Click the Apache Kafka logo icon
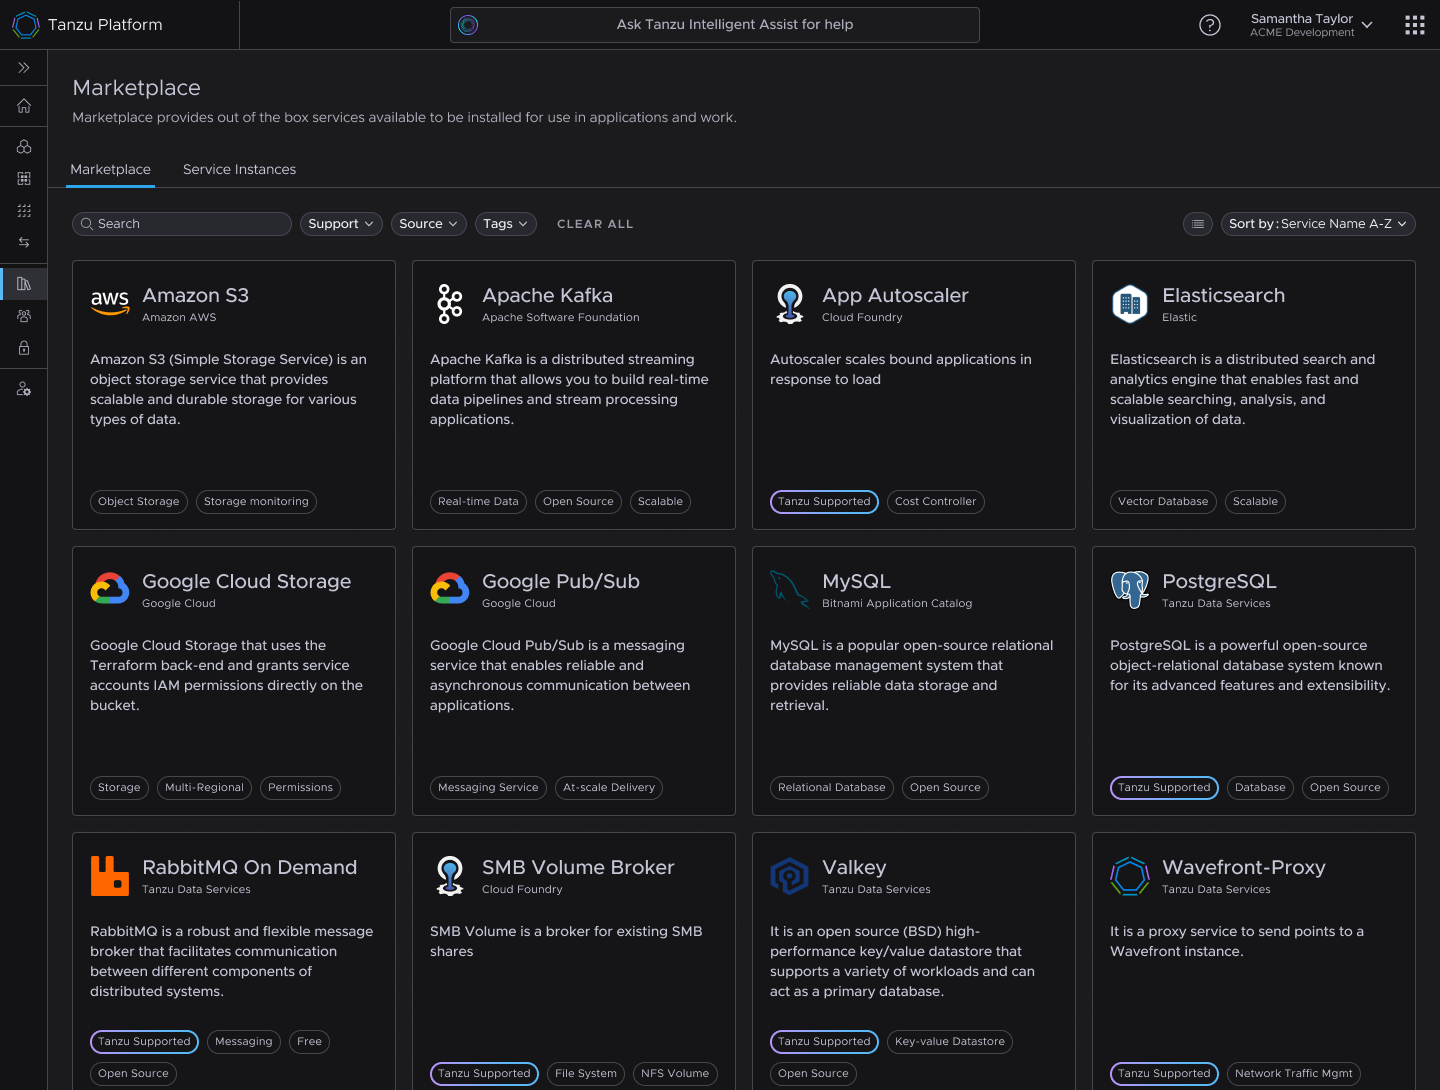1440x1090 pixels. point(450,304)
